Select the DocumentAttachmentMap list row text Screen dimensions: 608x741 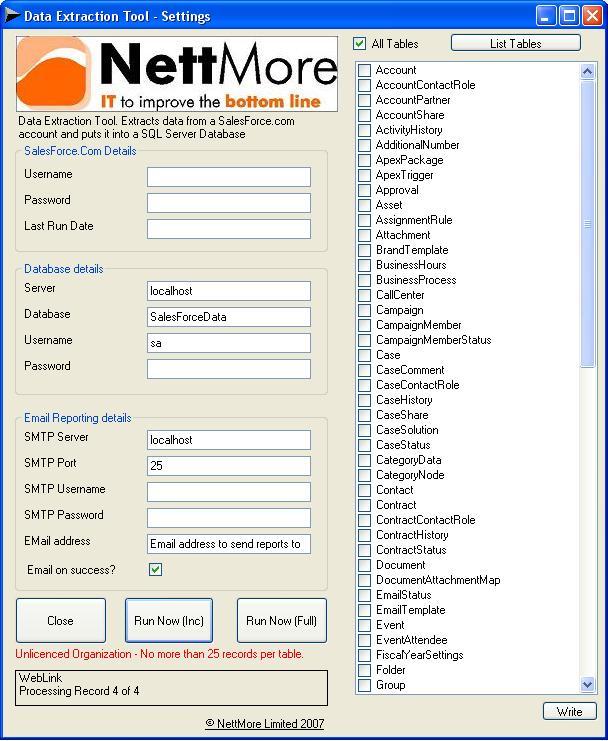click(438, 580)
